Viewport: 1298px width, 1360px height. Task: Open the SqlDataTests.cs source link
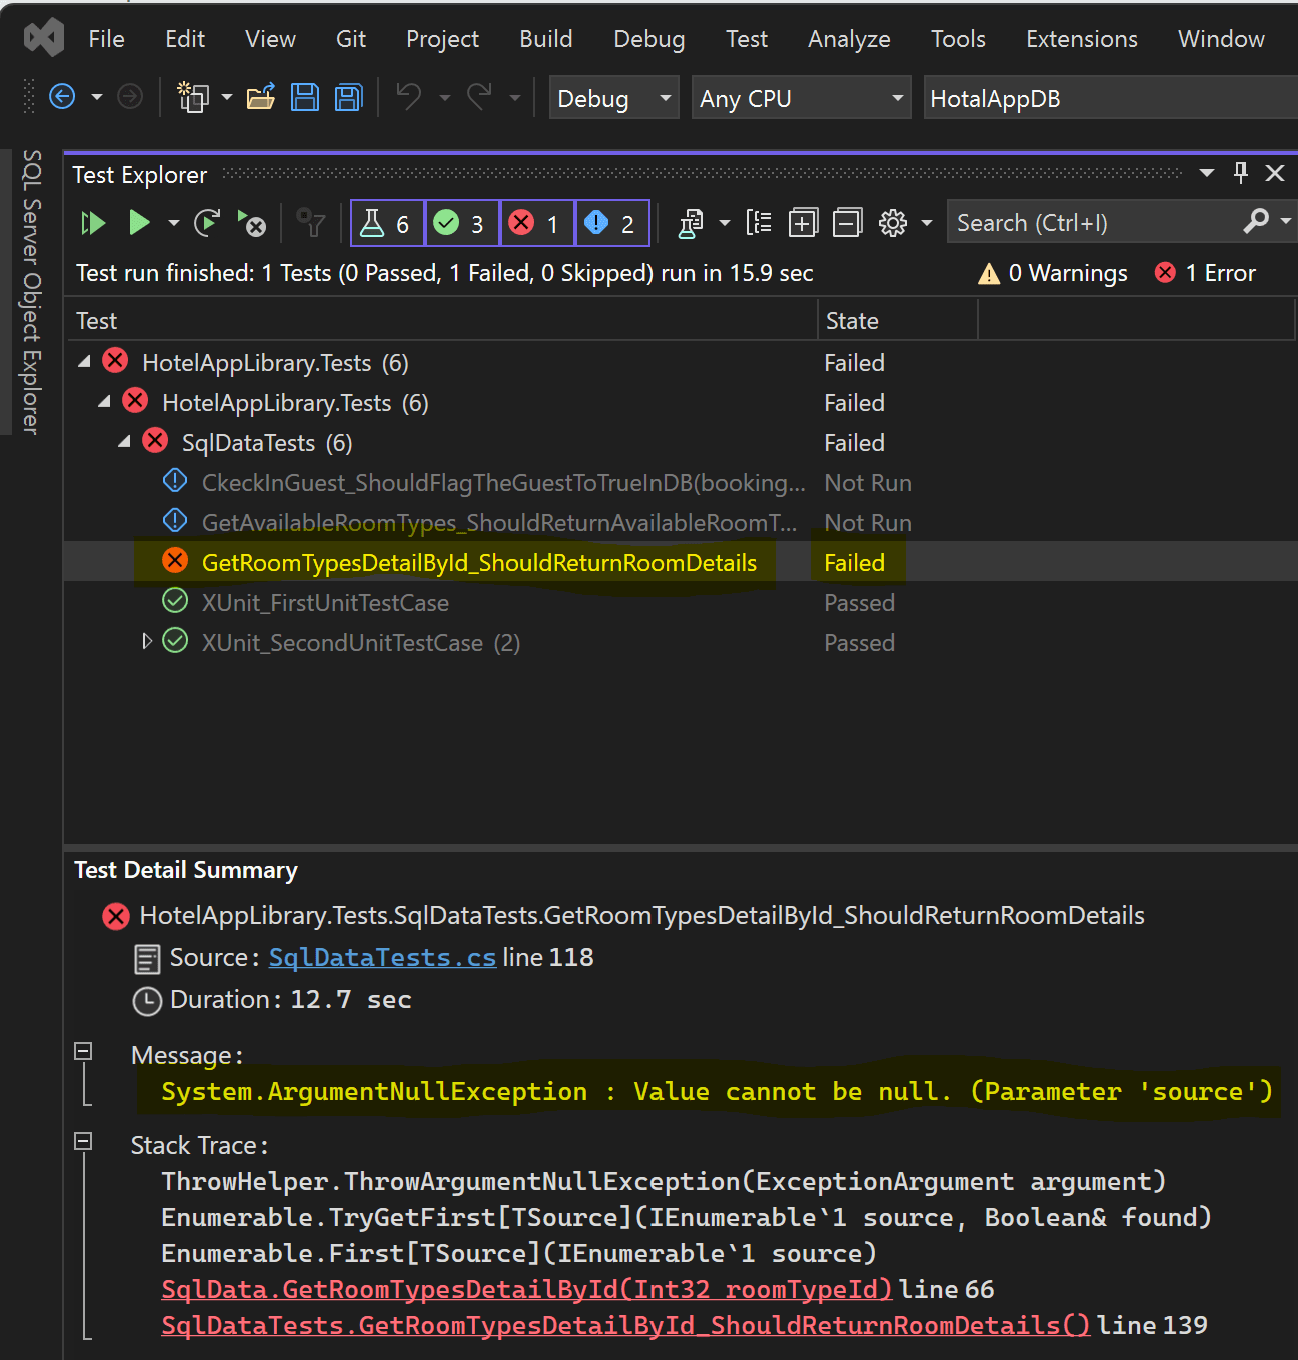point(381,957)
